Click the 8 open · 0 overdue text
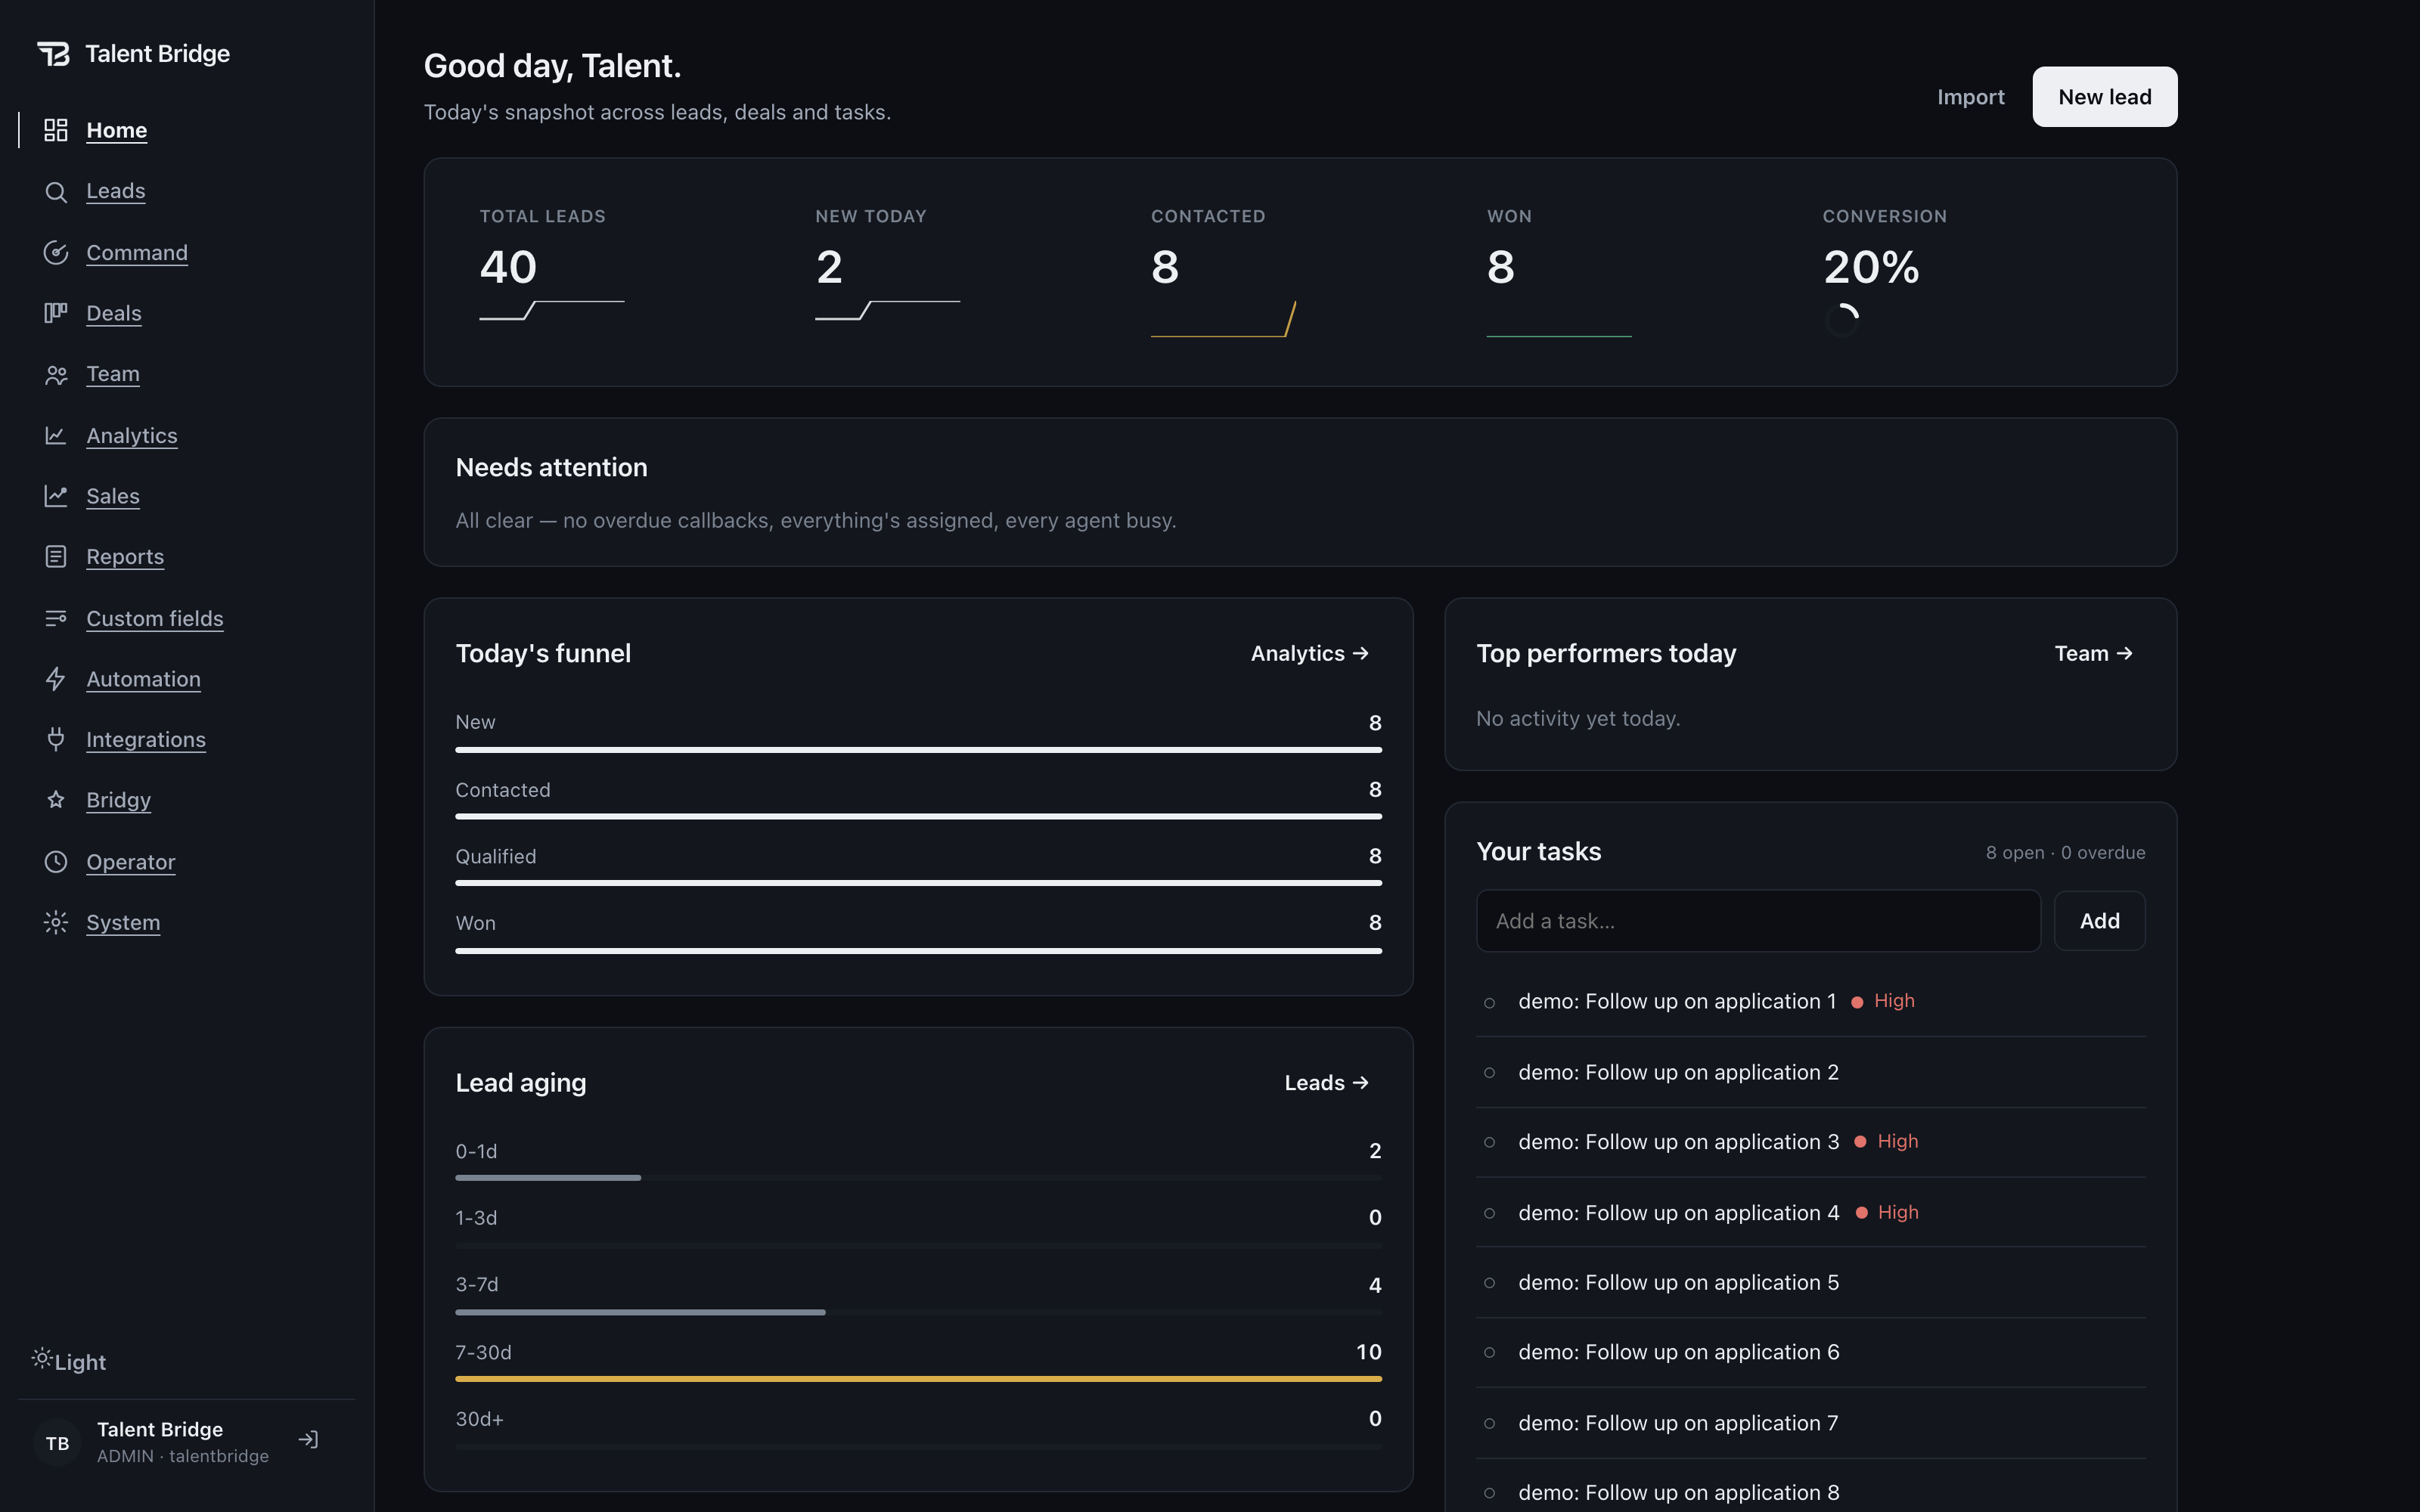Image resolution: width=2420 pixels, height=1512 pixels. coord(2065,853)
